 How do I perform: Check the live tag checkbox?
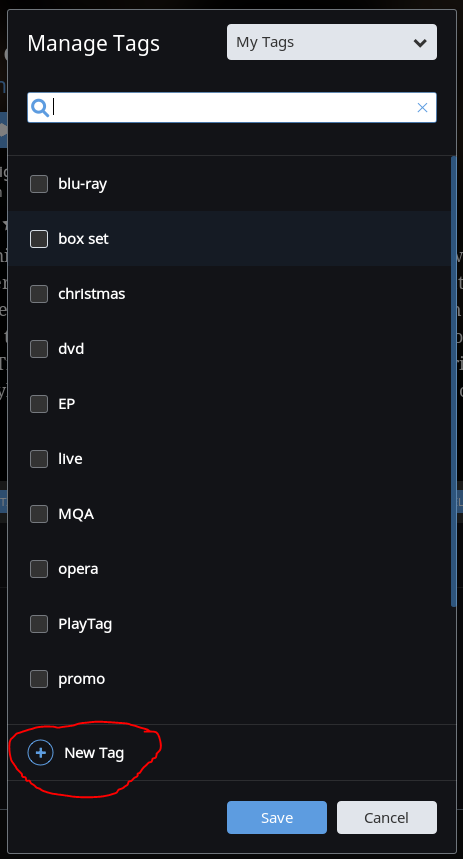[x=39, y=459]
